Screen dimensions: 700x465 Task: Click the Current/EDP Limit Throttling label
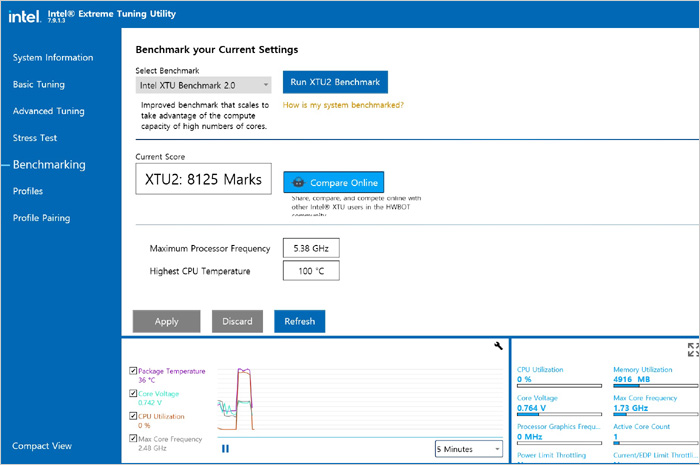654,455
